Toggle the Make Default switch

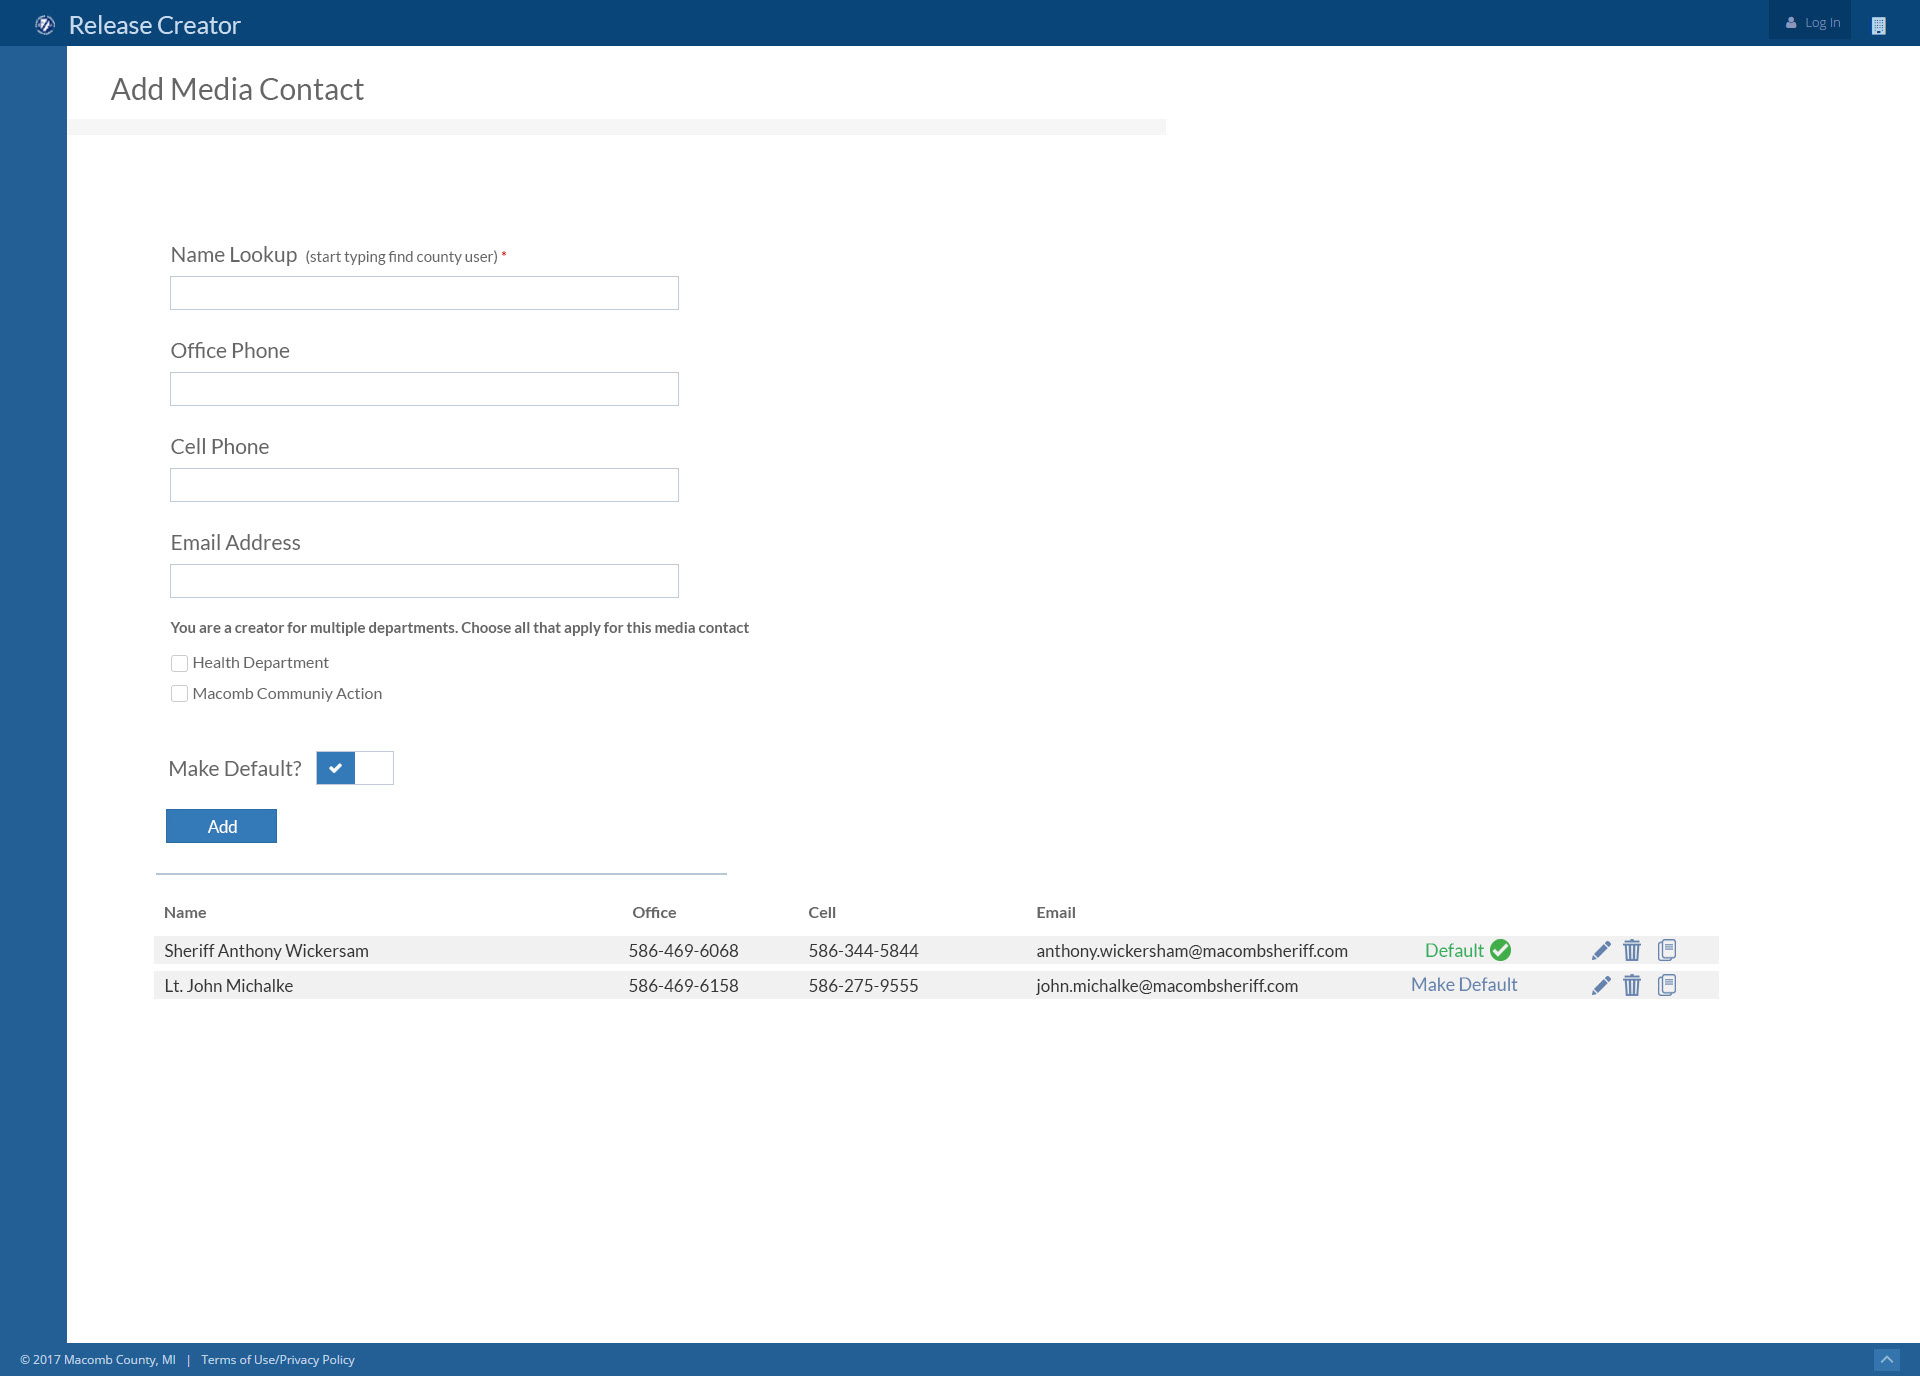(x=355, y=768)
